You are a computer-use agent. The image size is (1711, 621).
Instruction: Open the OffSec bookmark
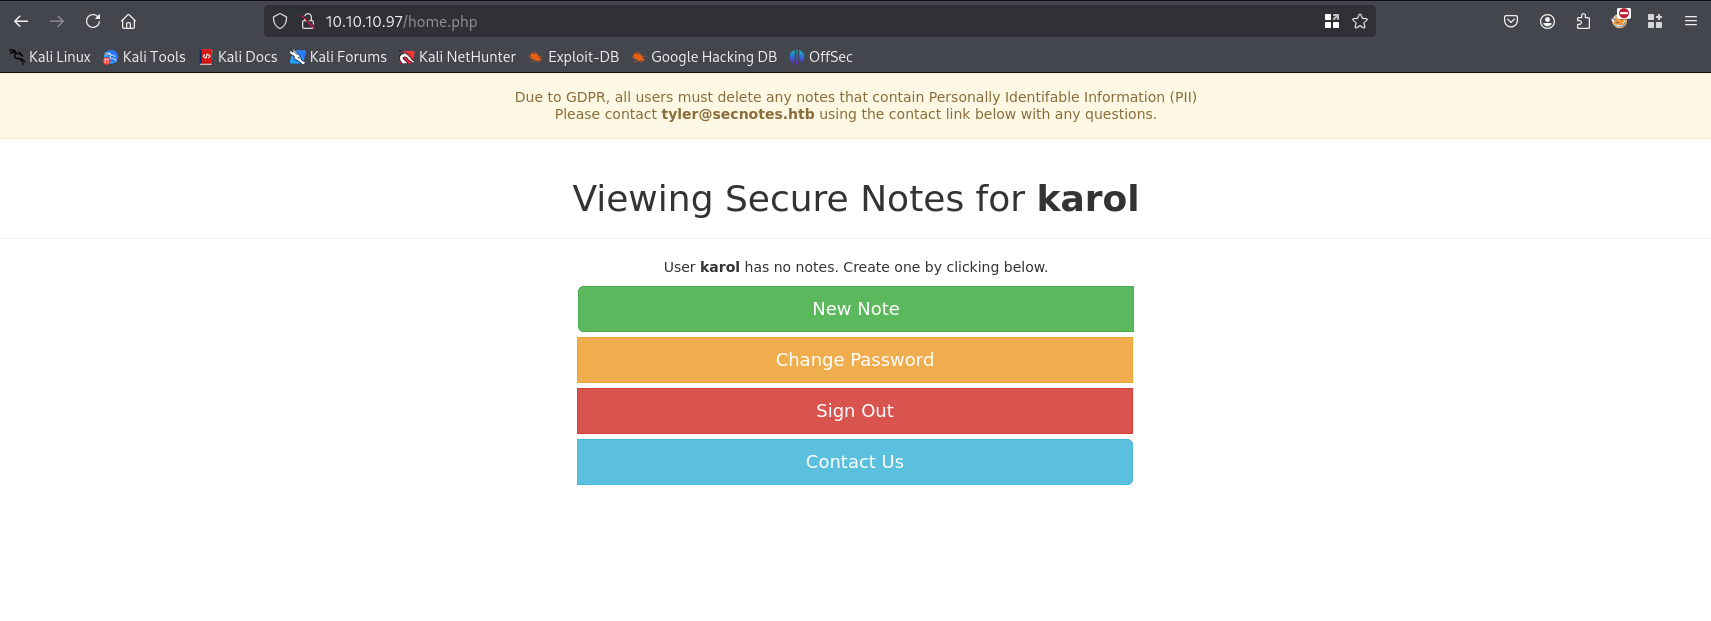coord(821,57)
